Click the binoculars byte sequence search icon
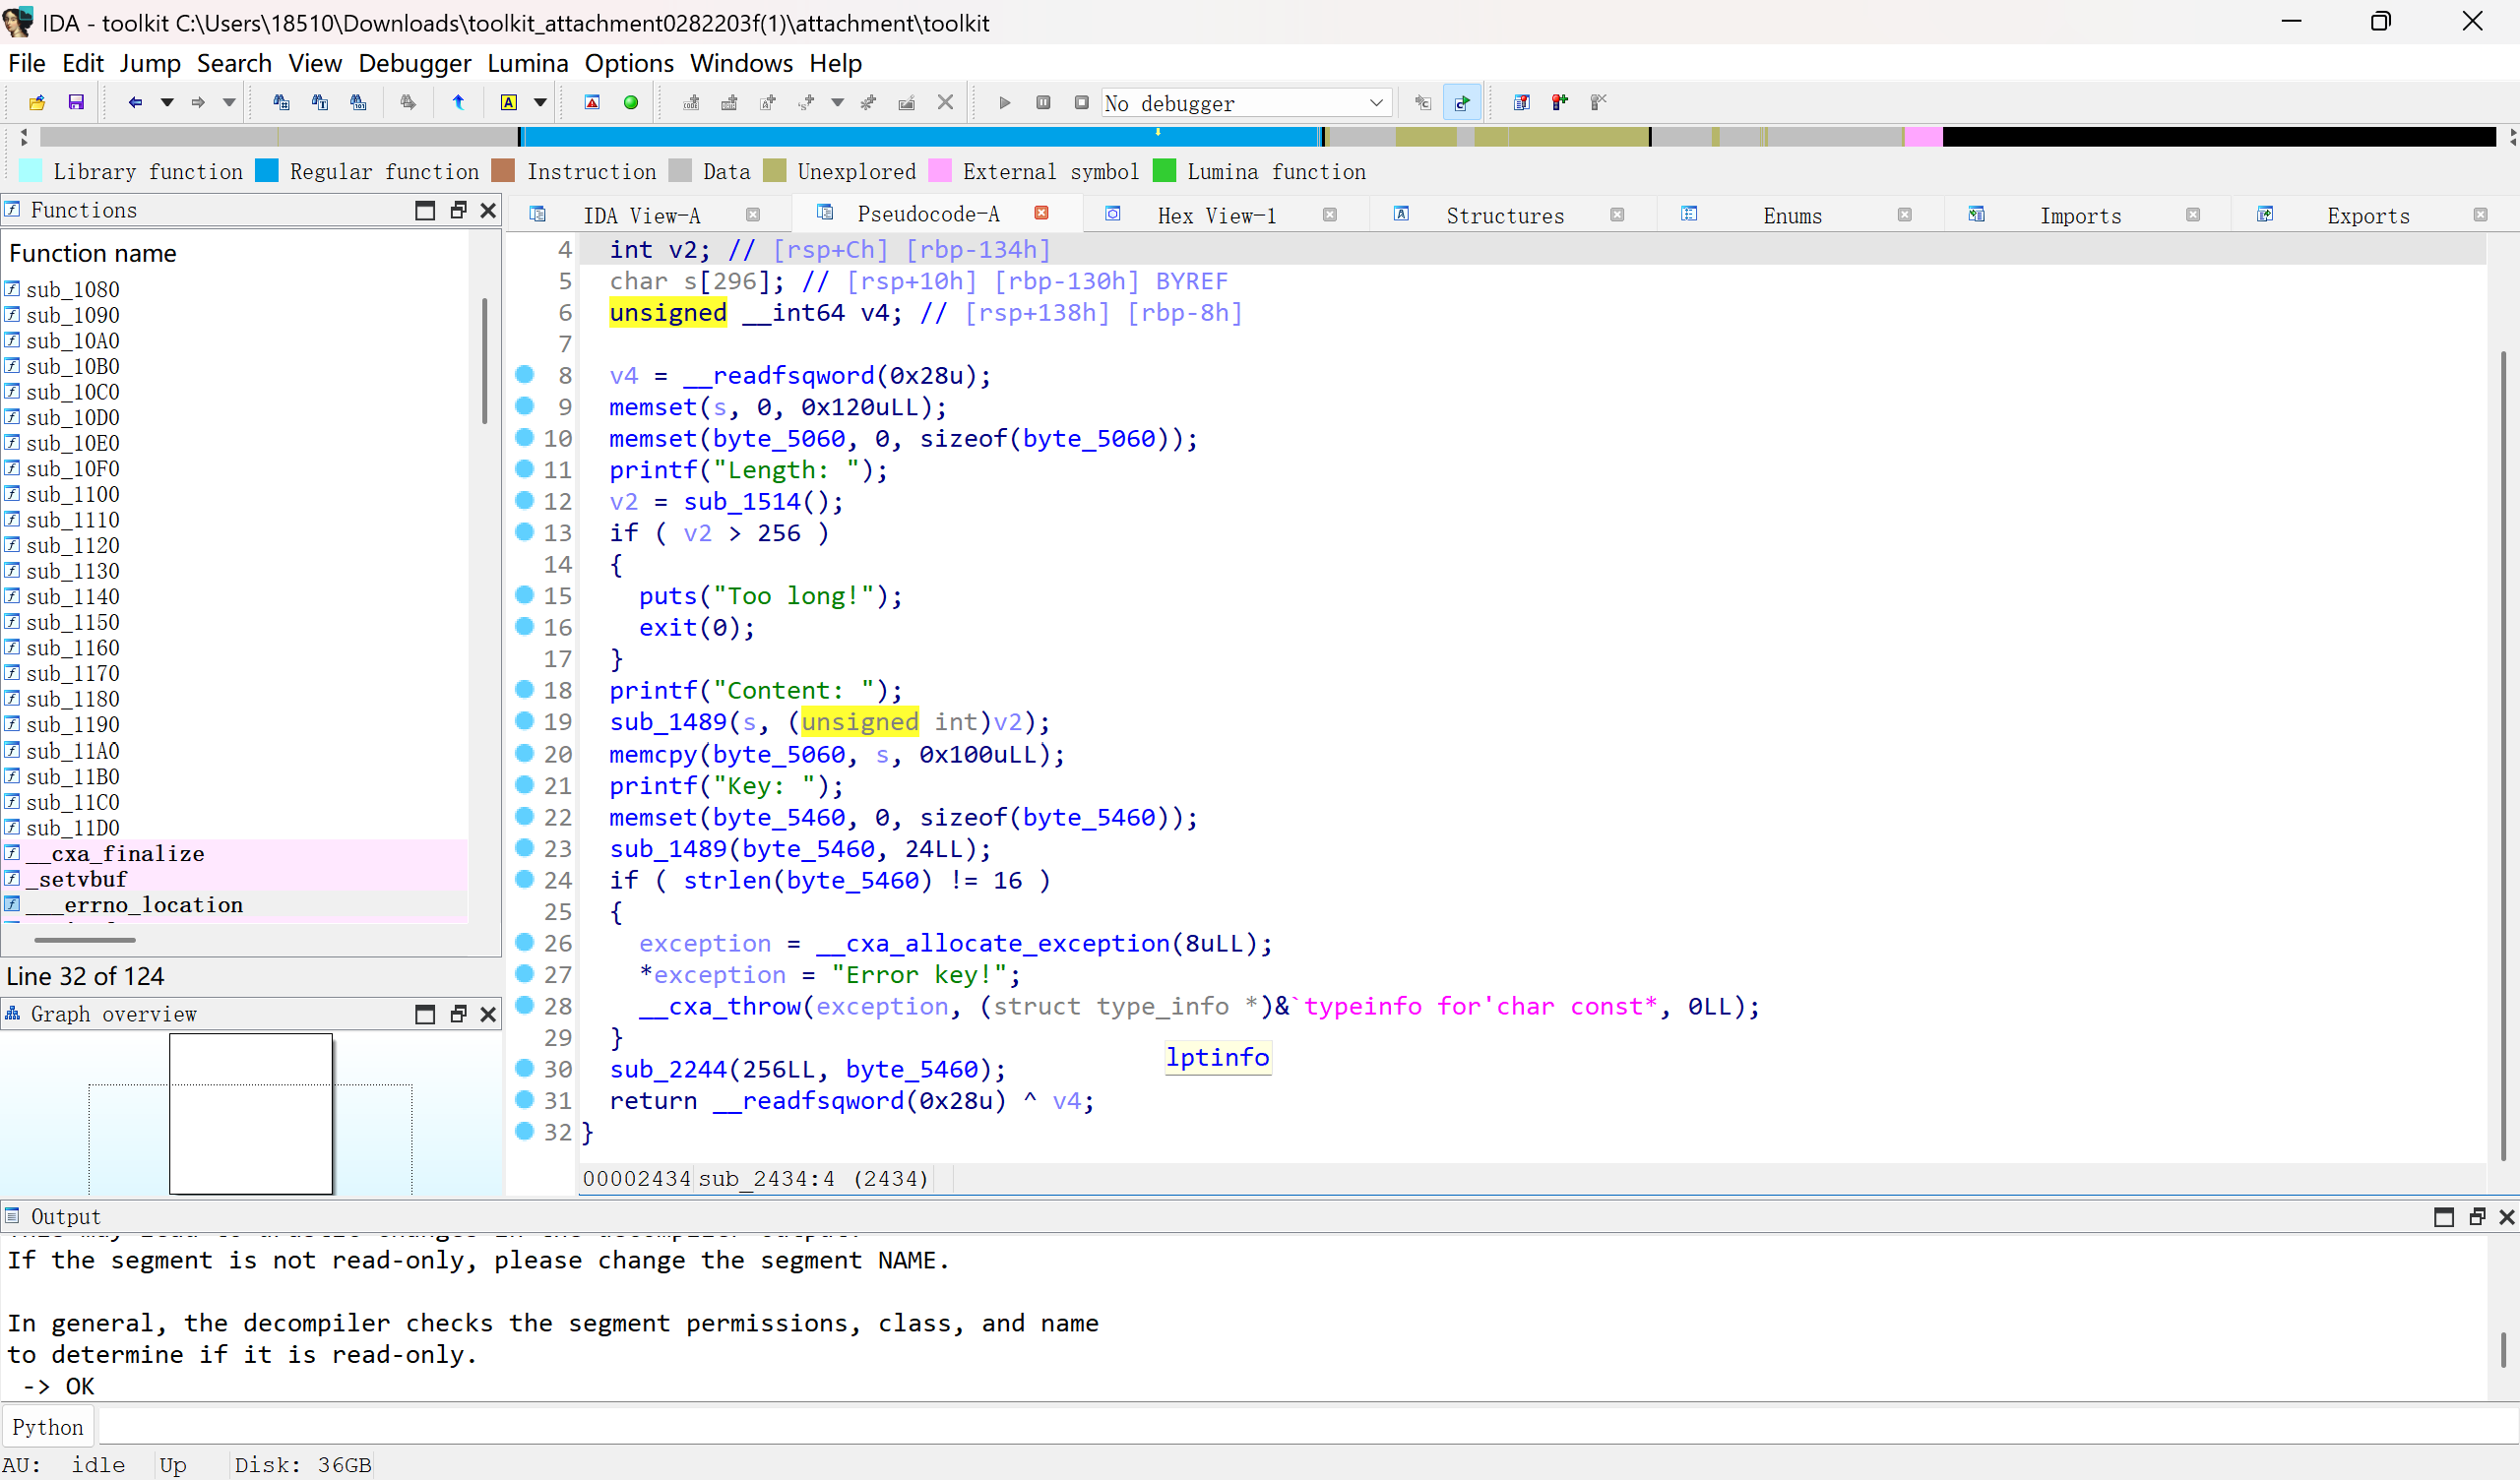 358,102
